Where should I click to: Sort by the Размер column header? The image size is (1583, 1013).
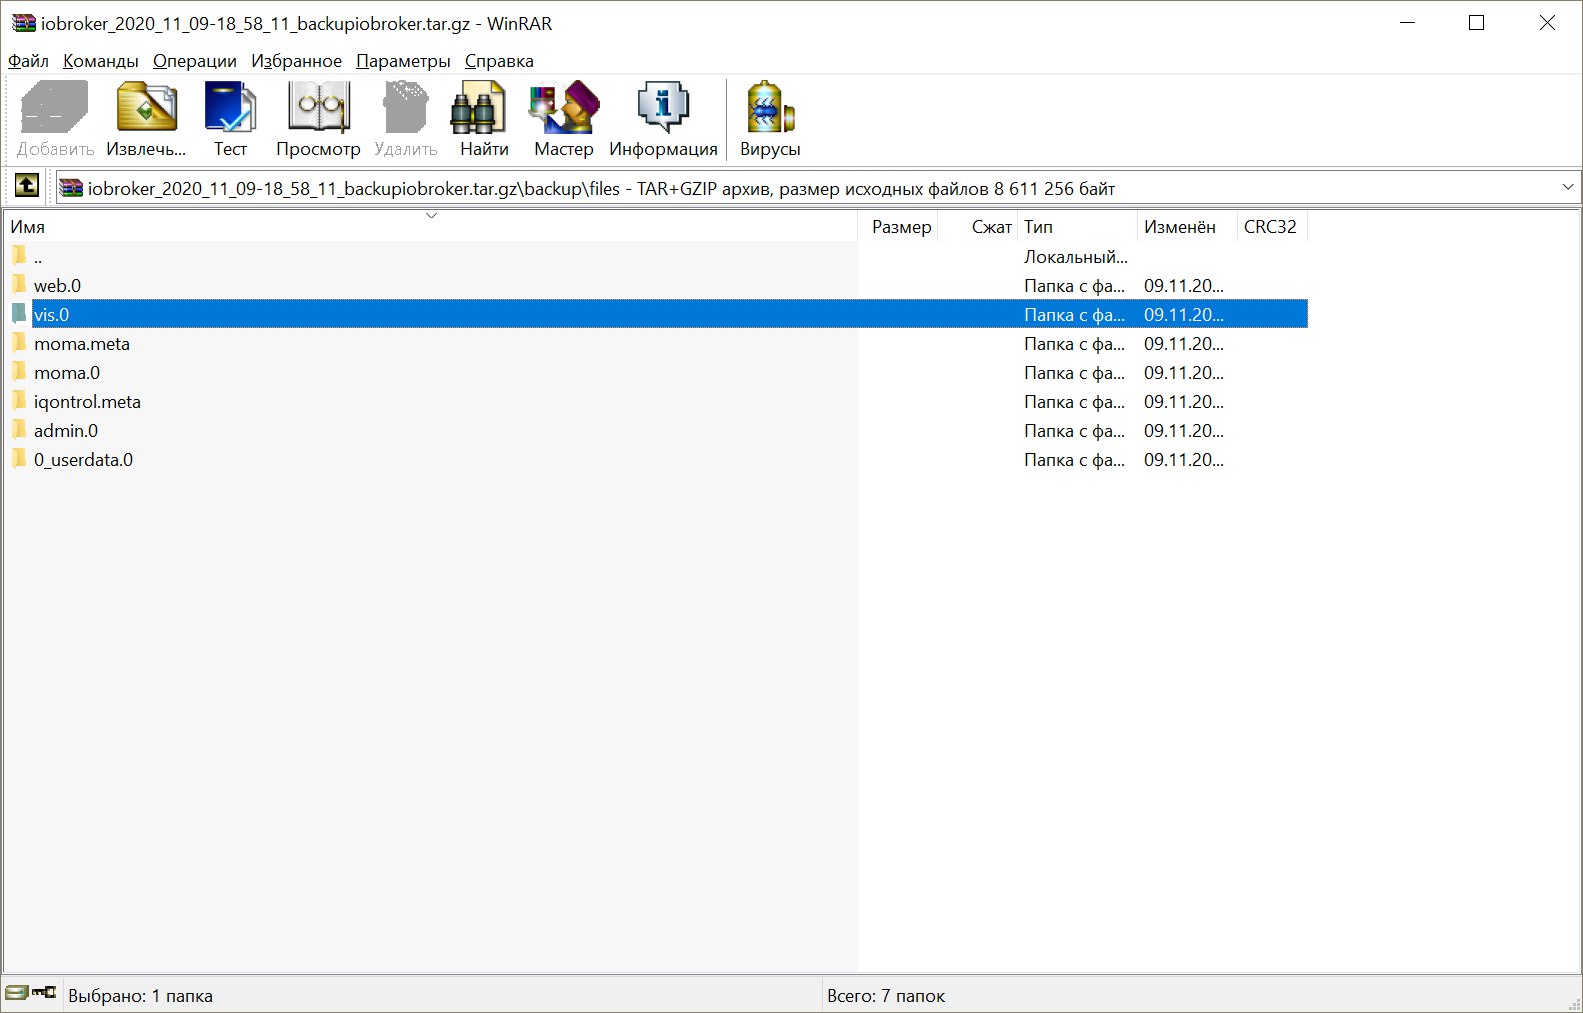899,226
